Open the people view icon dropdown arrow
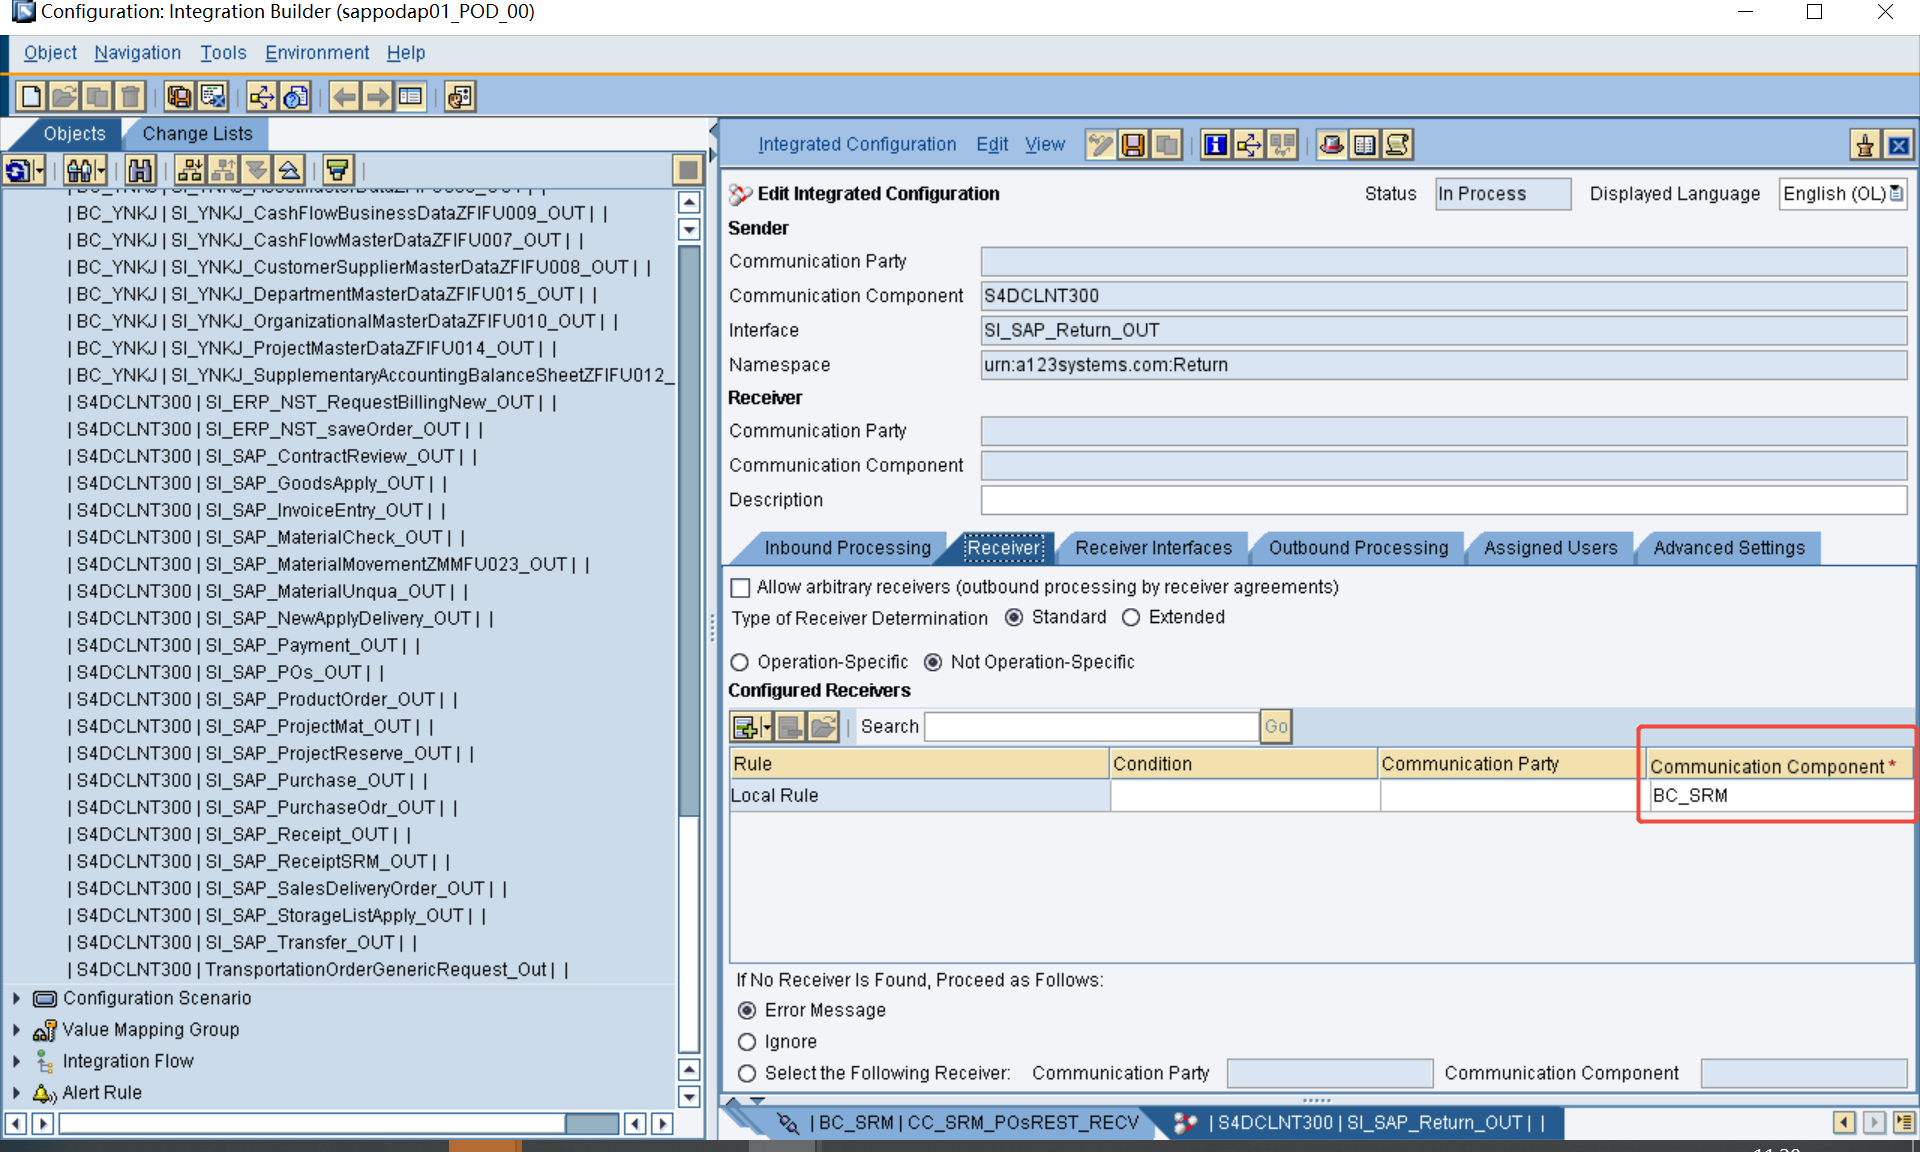Image resolution: width=1920 pixels, height=1152 pixels. tap(101, 170)
